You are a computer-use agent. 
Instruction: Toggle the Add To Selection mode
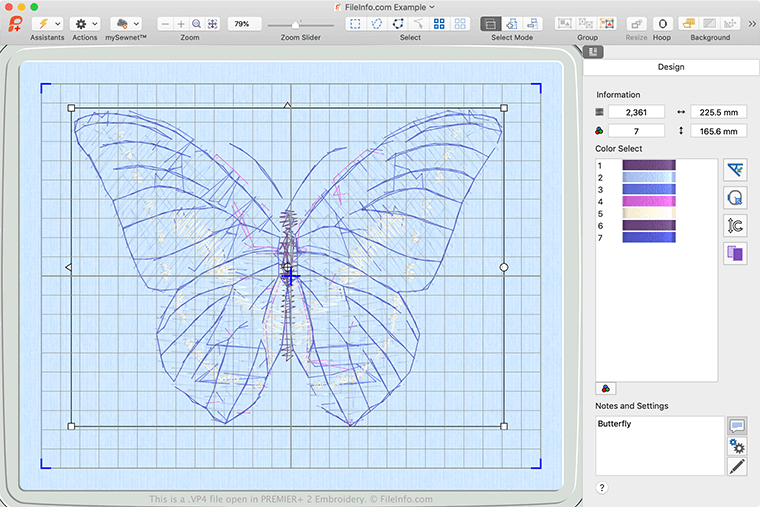512,24
